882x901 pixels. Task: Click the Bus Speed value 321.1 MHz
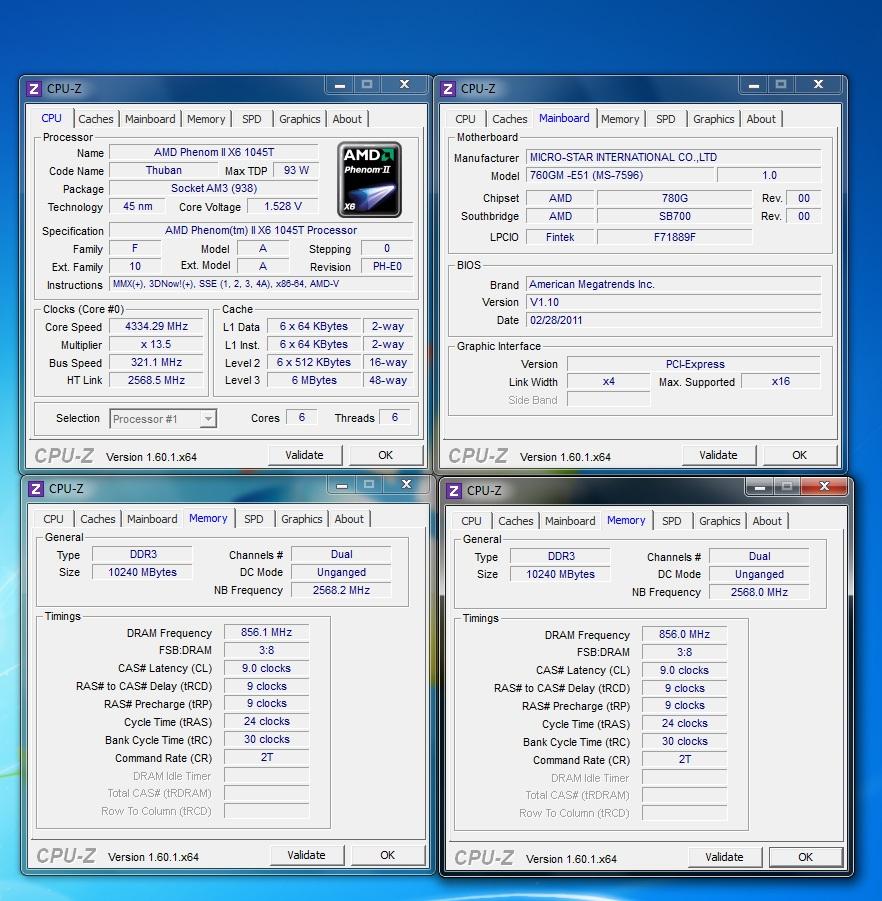(156, 363)
